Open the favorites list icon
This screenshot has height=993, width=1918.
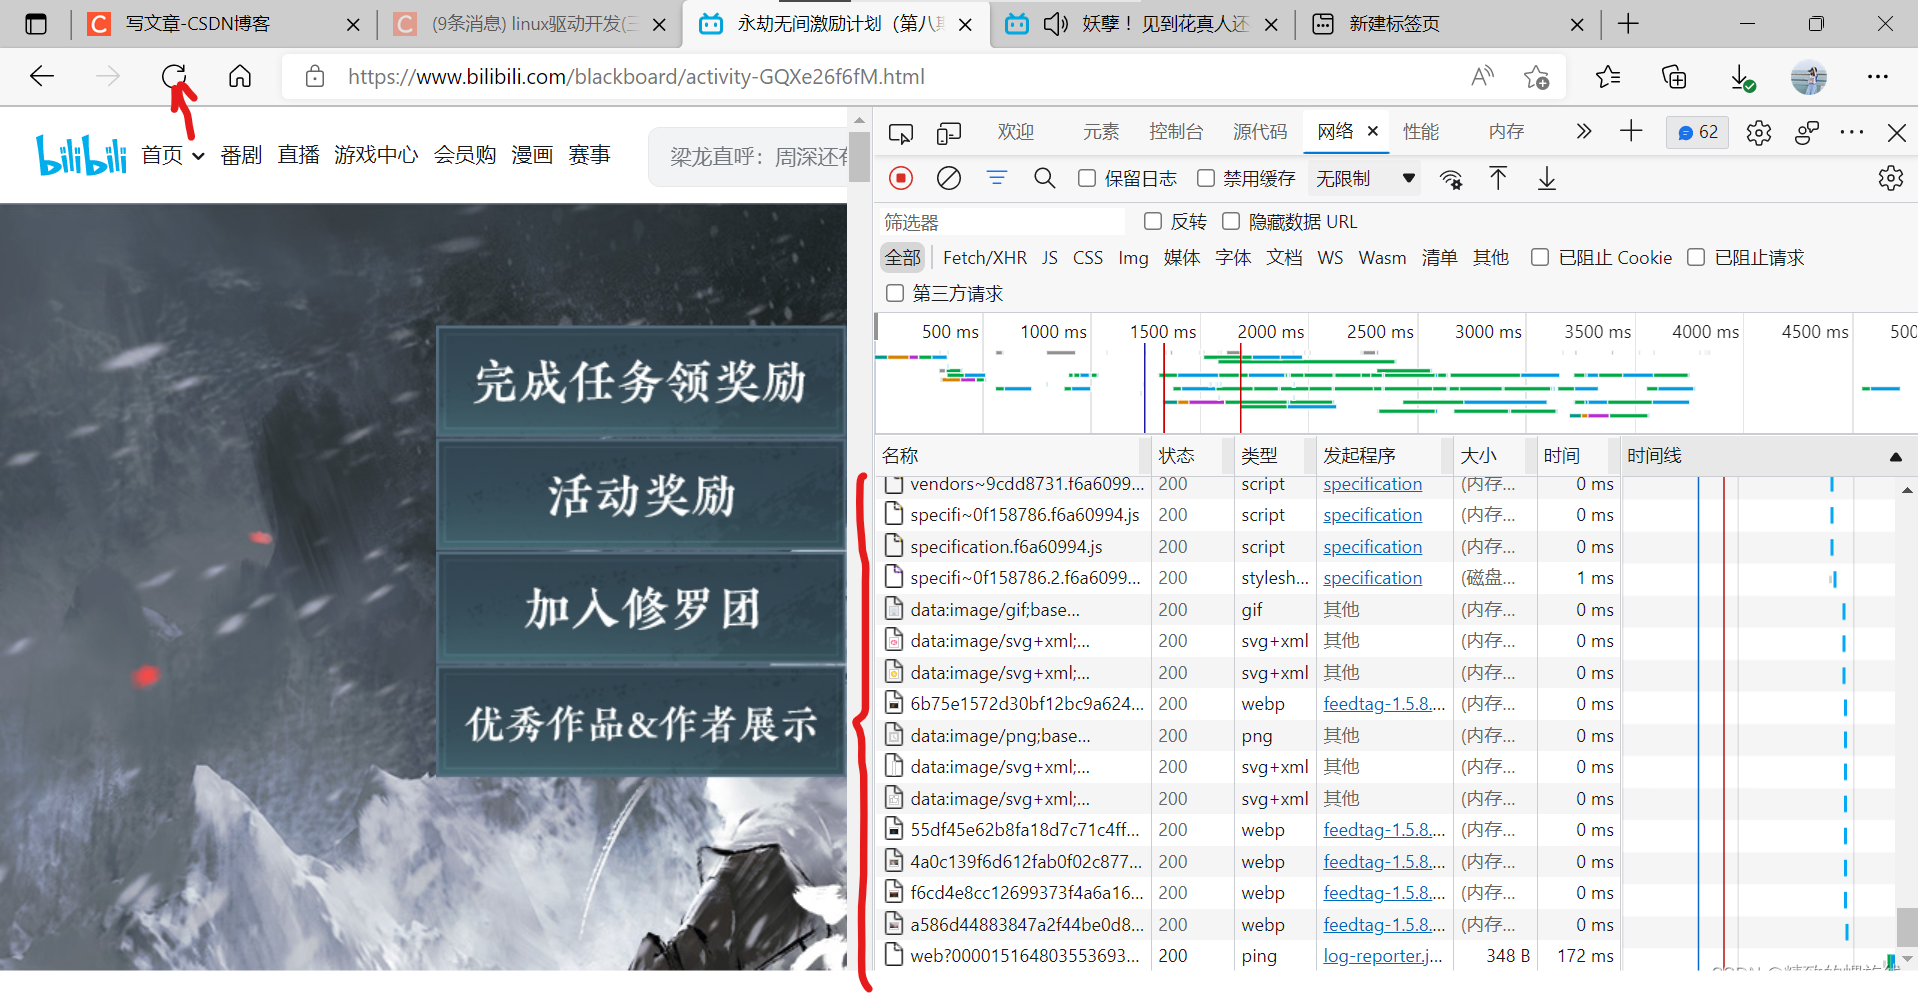1608,76
